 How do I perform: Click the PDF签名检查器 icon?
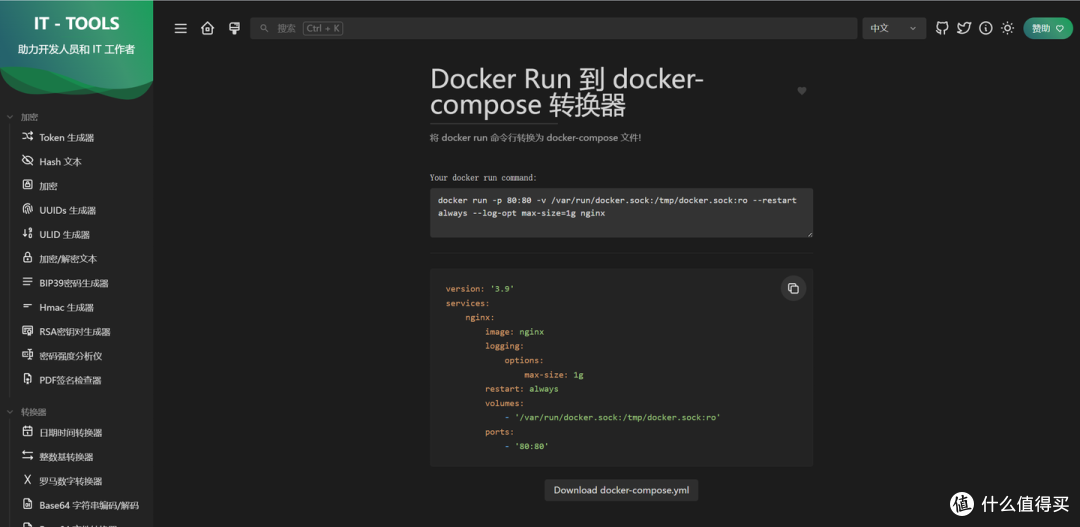pyautogui.click(x=28, y=379)
